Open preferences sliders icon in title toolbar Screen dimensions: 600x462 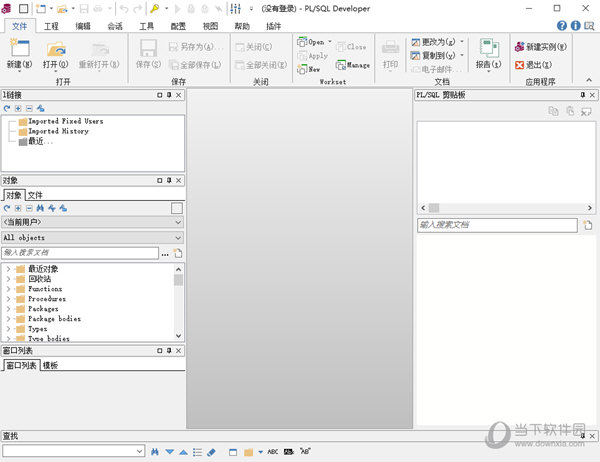pyautogui.click(x=236, y=8)
